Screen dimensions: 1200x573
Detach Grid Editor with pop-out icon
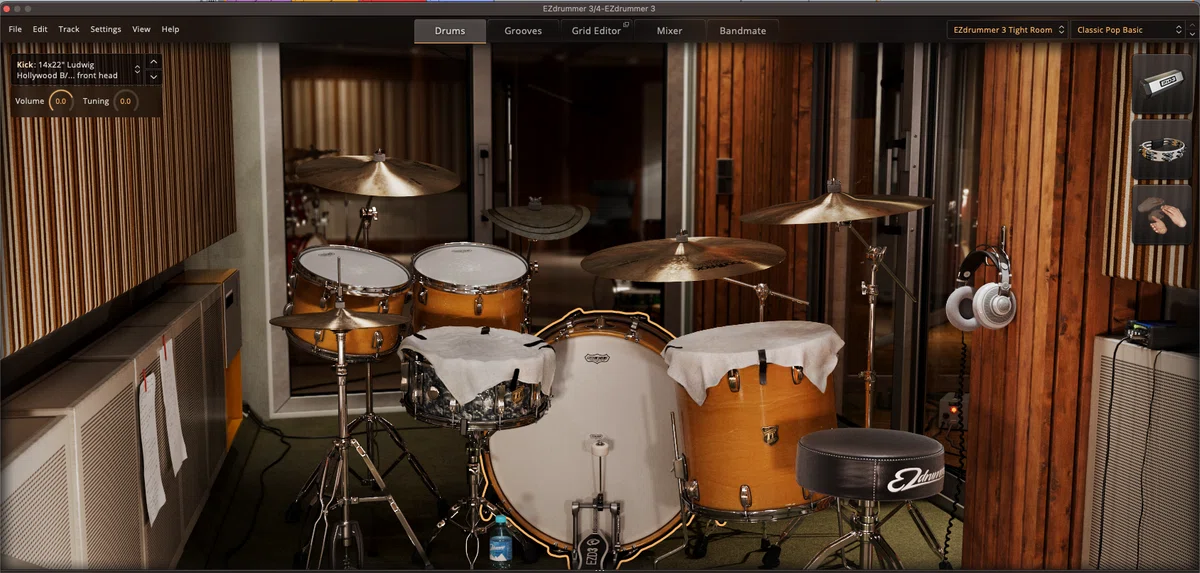point(626,24)
